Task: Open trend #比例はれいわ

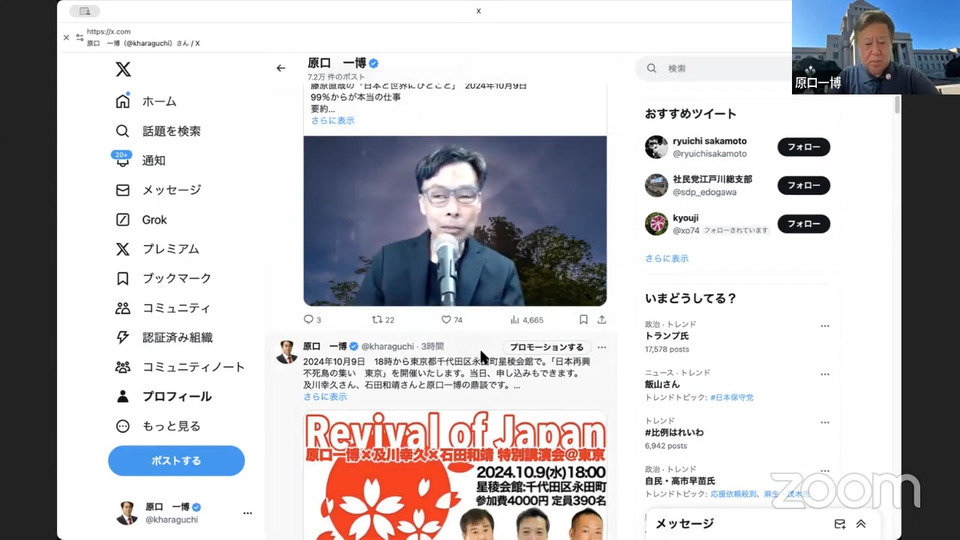Action: coord(674,432)
